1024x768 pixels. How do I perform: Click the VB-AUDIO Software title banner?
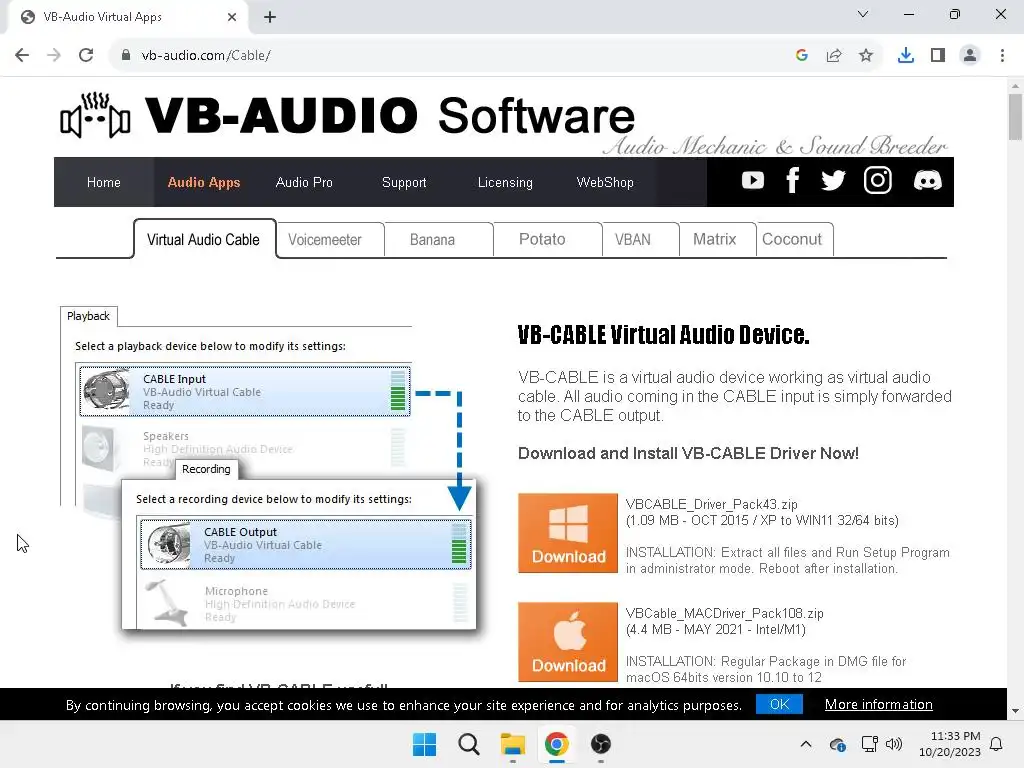389,116
